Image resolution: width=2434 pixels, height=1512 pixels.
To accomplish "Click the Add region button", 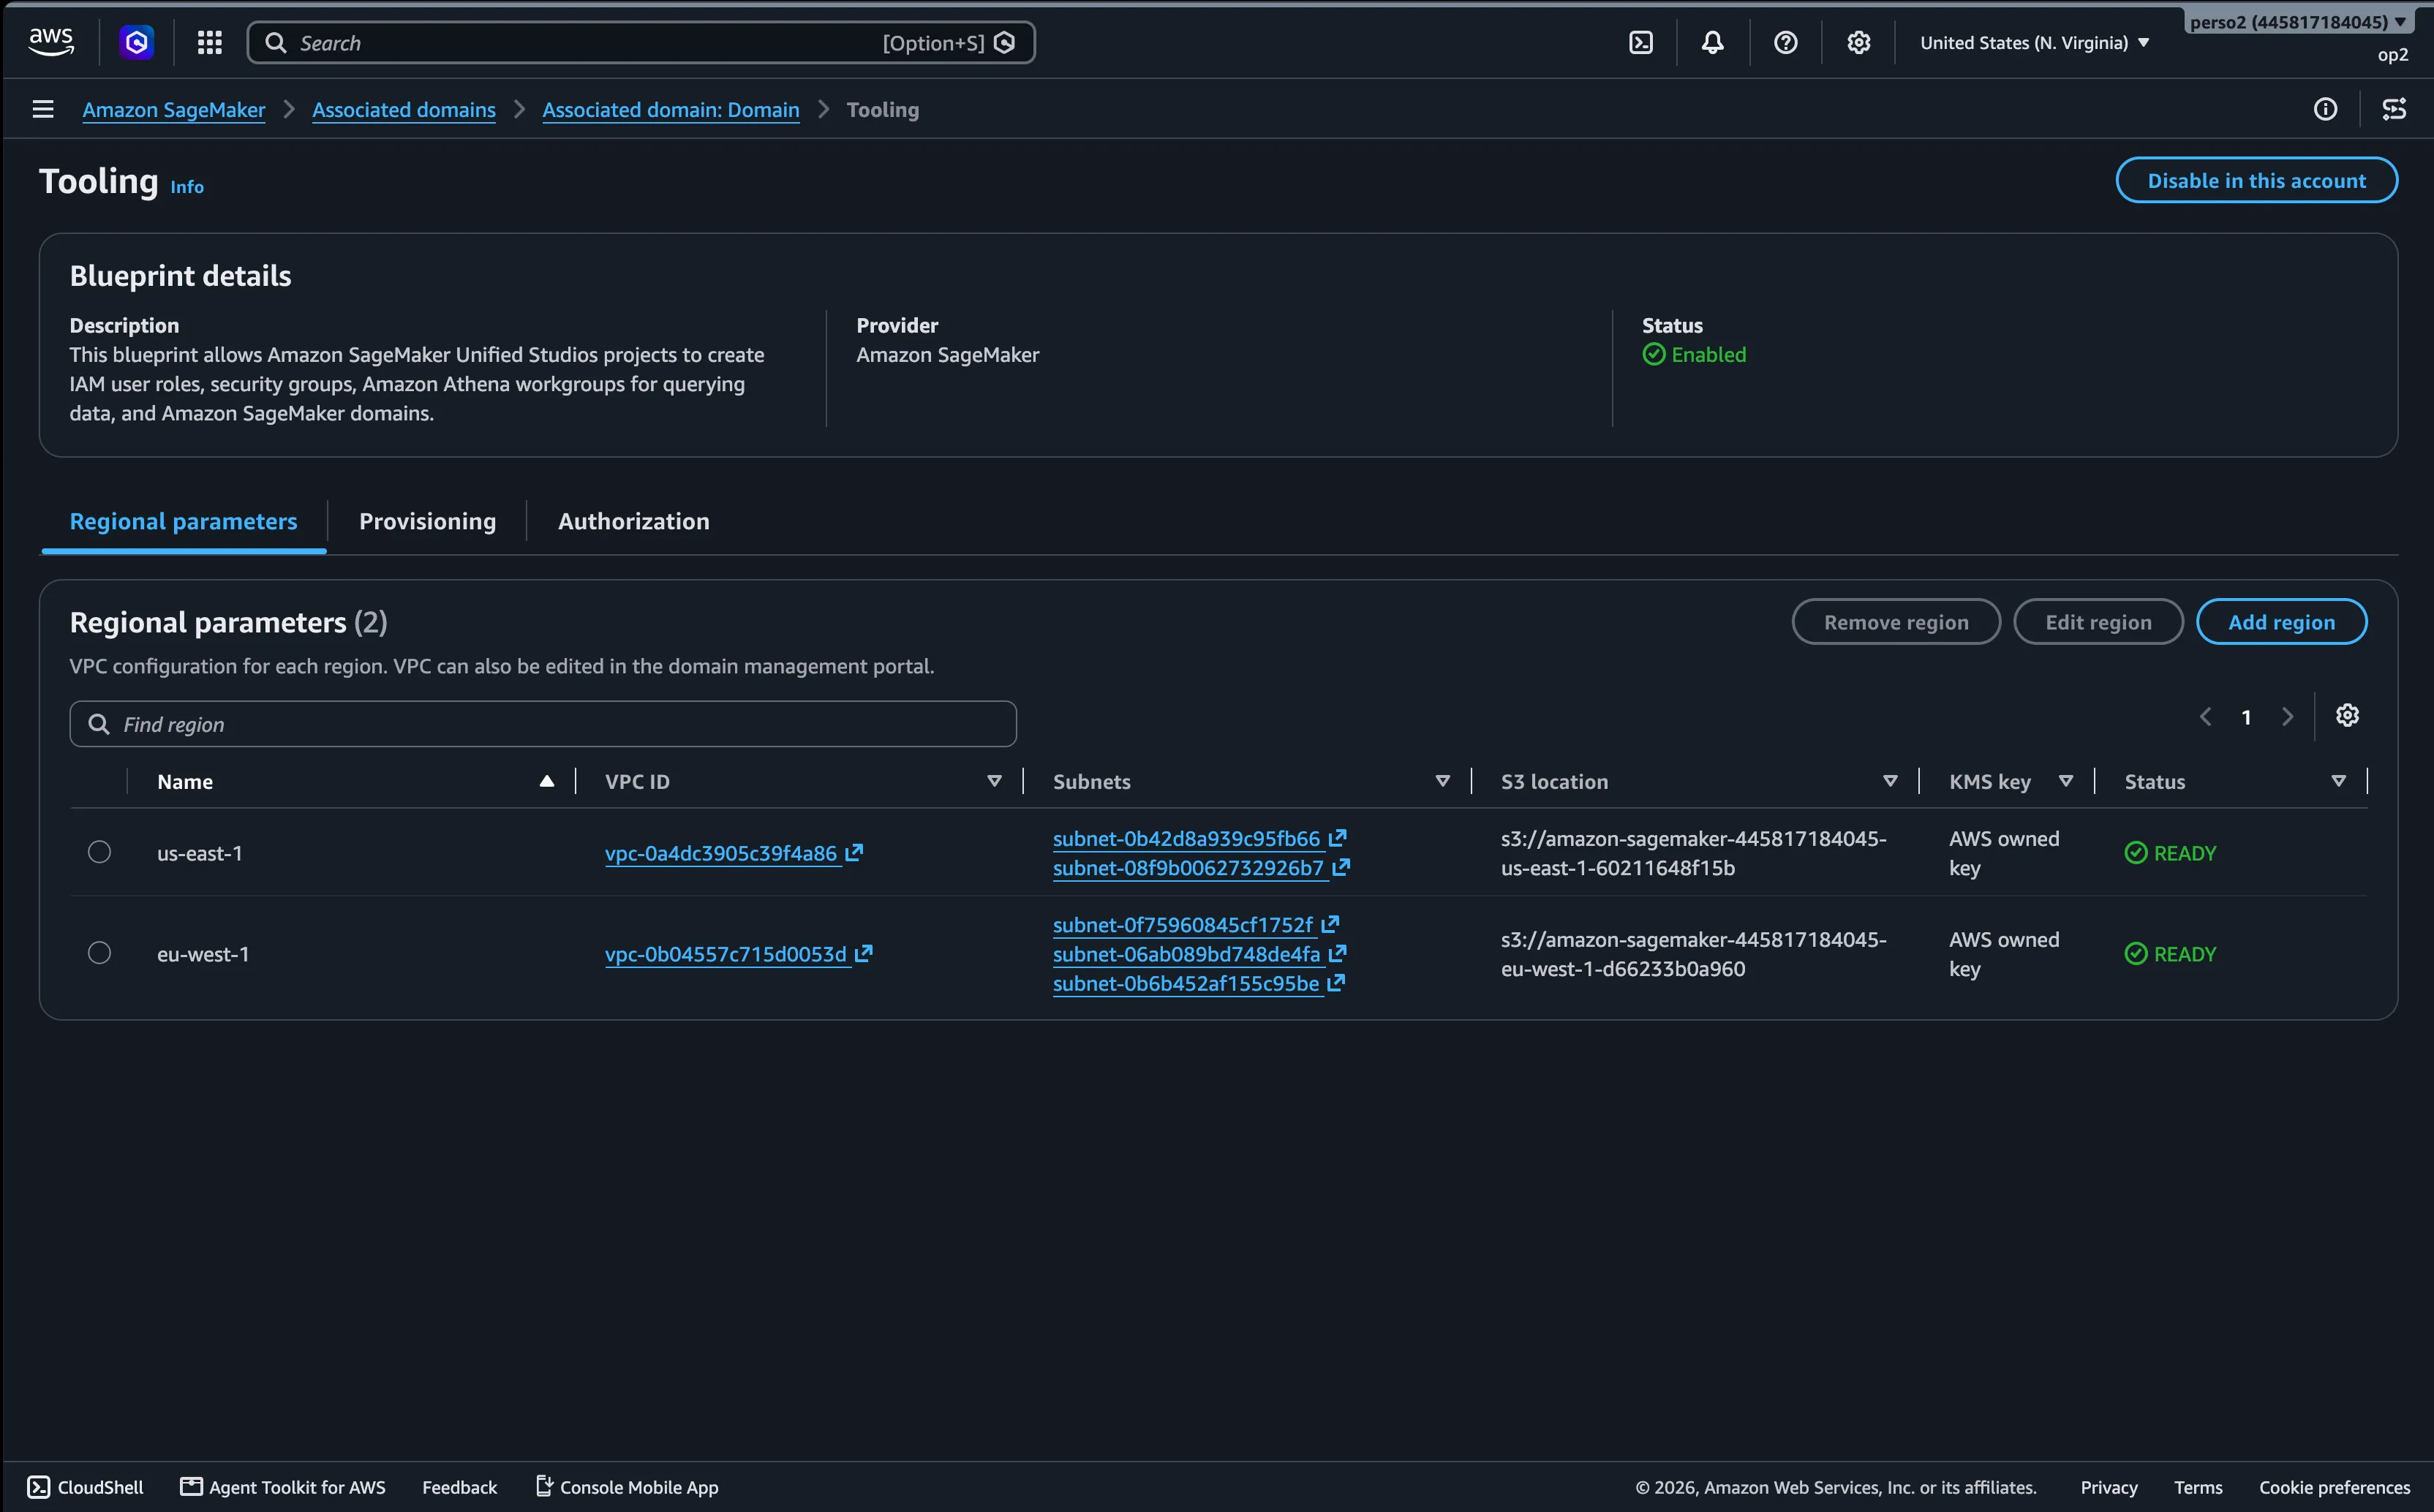I will pyautogui.click(x=2281, y=622).
